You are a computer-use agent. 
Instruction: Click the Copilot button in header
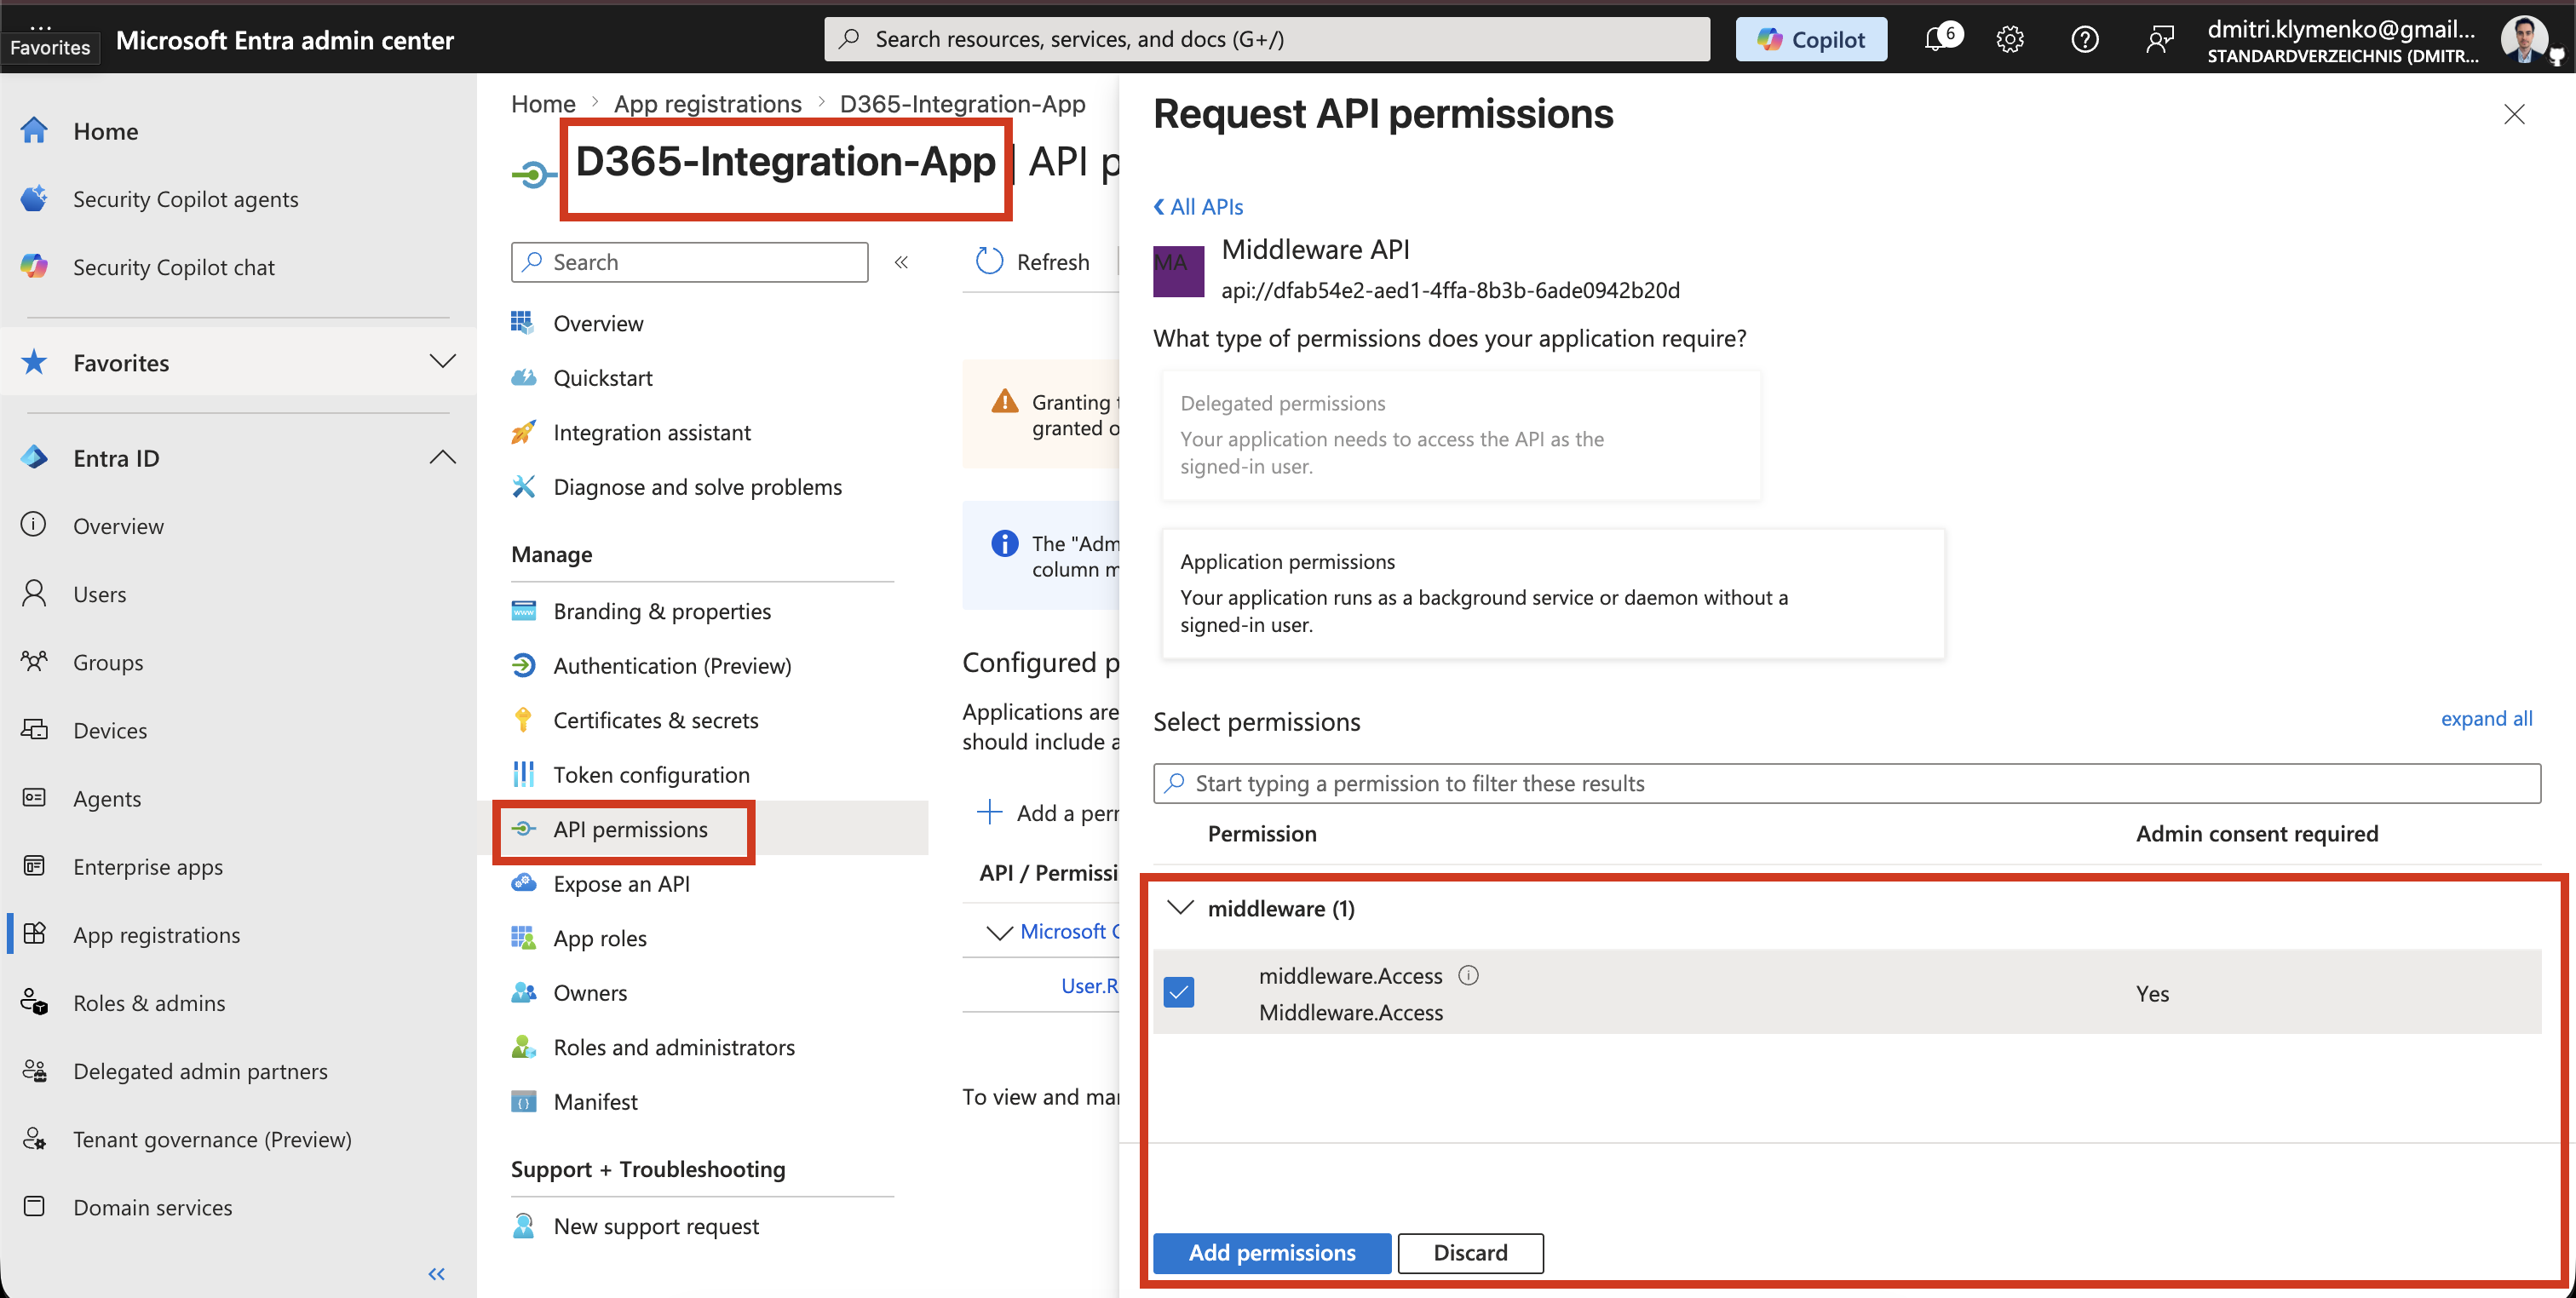1811,39
